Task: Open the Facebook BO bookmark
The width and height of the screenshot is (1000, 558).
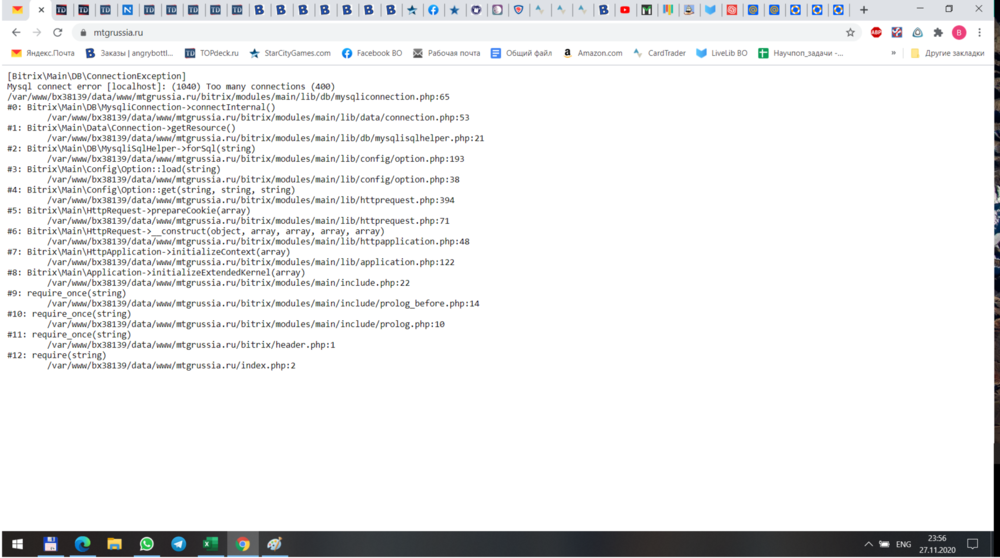Action: coord(372,53)
